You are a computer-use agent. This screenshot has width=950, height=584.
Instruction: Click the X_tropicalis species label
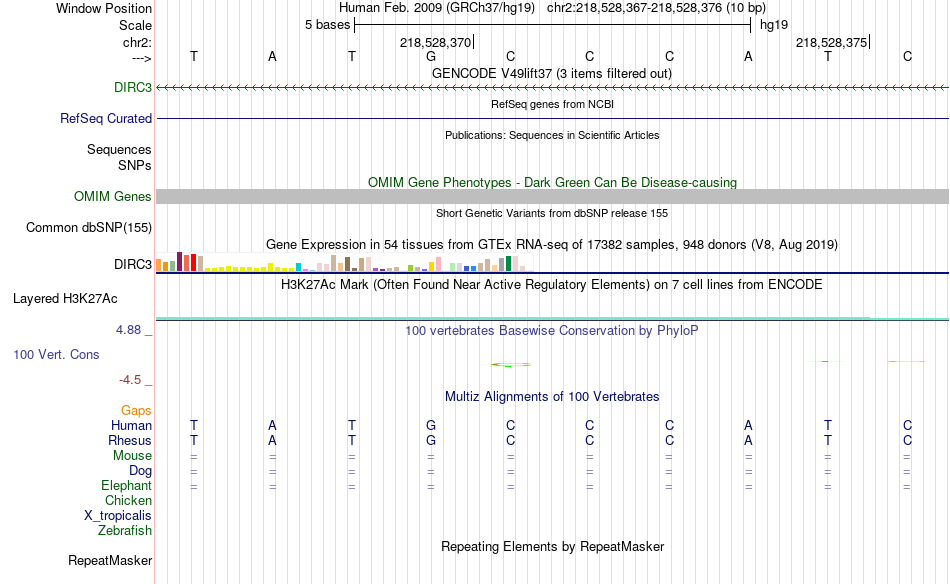coord(118,516)
